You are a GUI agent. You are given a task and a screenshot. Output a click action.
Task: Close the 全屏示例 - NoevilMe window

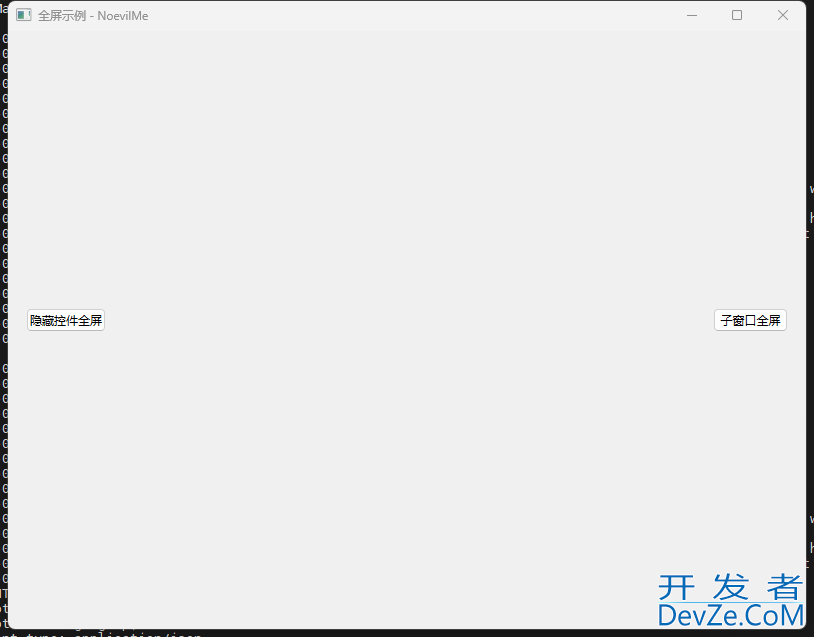783,16
